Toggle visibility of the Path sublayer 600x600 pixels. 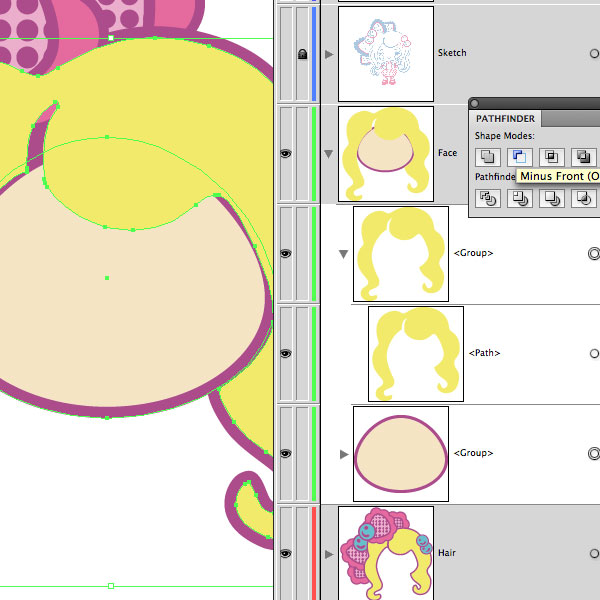point(285,354)
